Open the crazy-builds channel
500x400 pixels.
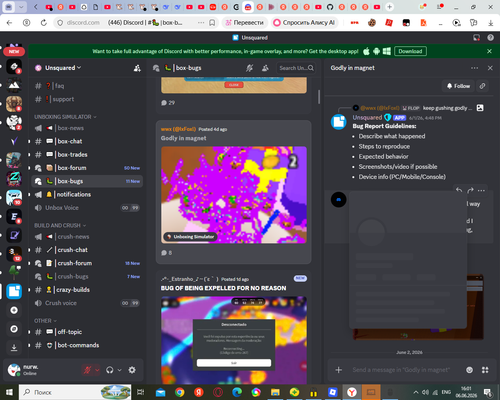tap(87, 290)
